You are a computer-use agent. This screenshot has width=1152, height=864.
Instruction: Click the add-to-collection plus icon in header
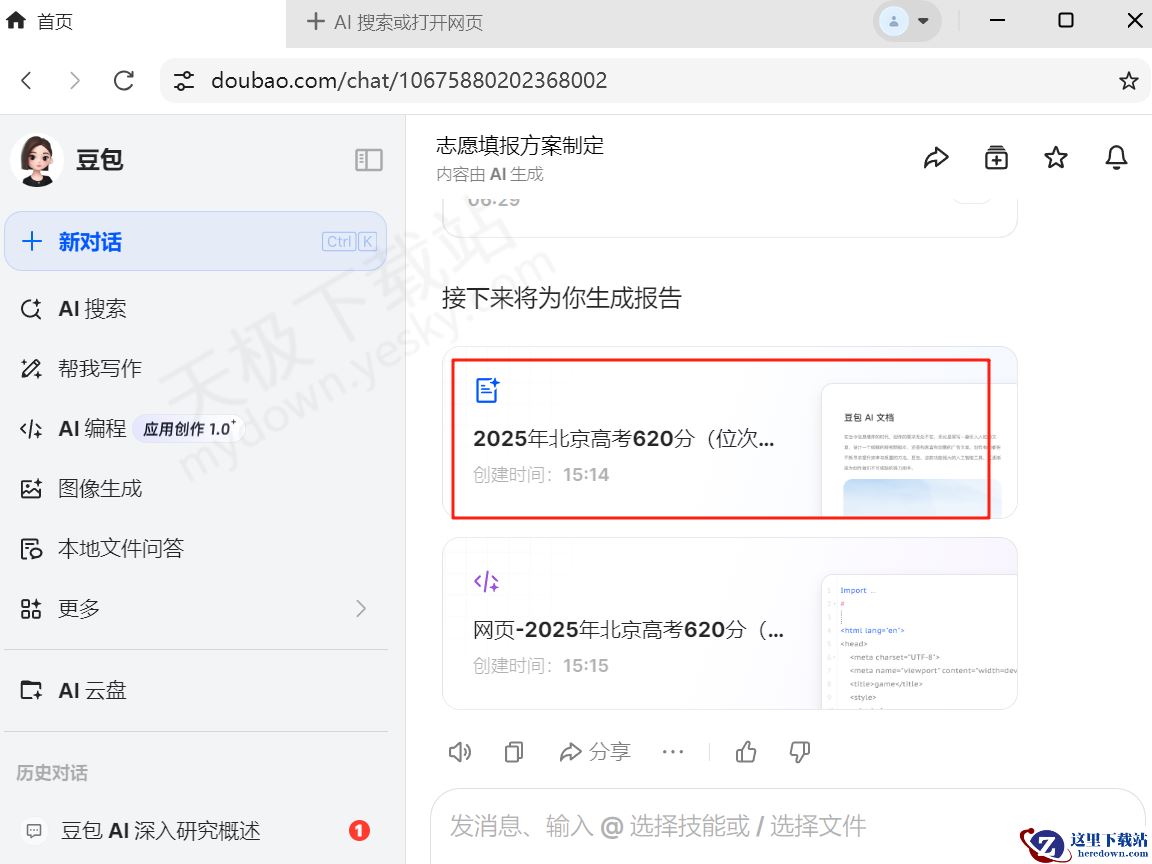996,158
